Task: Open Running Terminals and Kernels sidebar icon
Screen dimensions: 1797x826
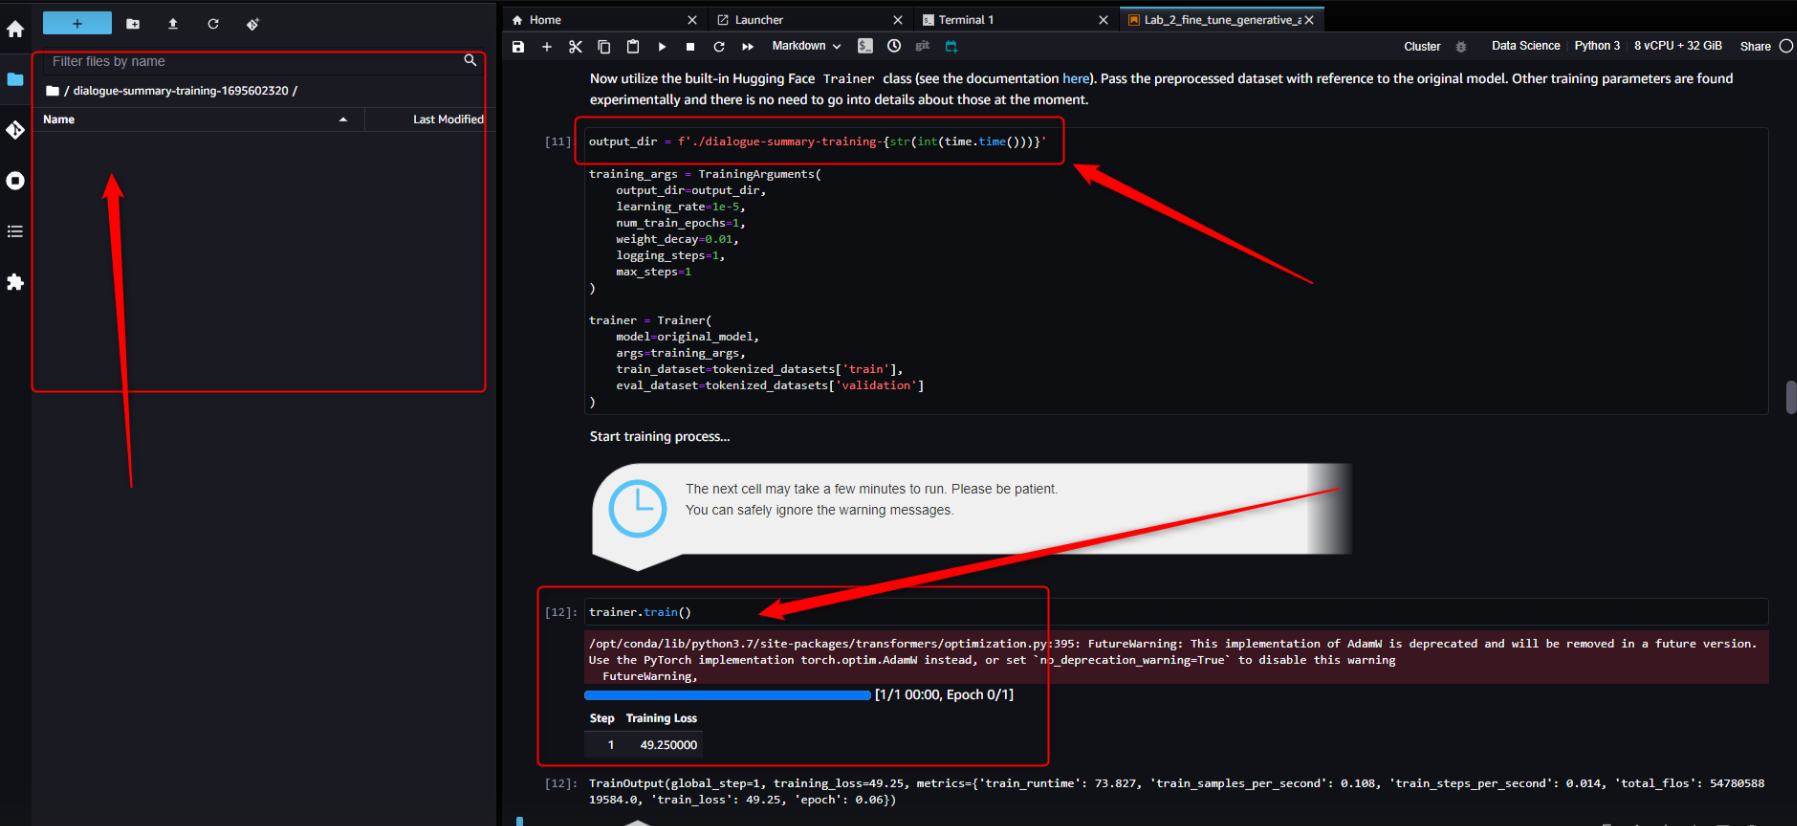Action: click(15, 181)
